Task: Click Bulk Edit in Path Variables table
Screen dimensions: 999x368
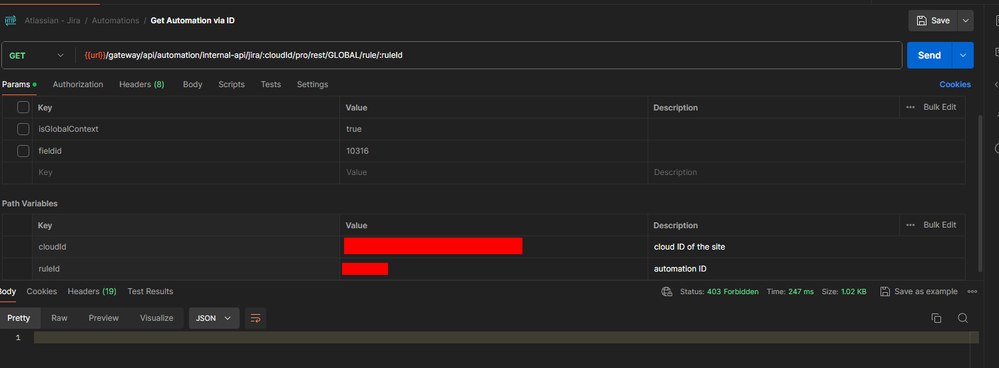Action: (940, 225)
